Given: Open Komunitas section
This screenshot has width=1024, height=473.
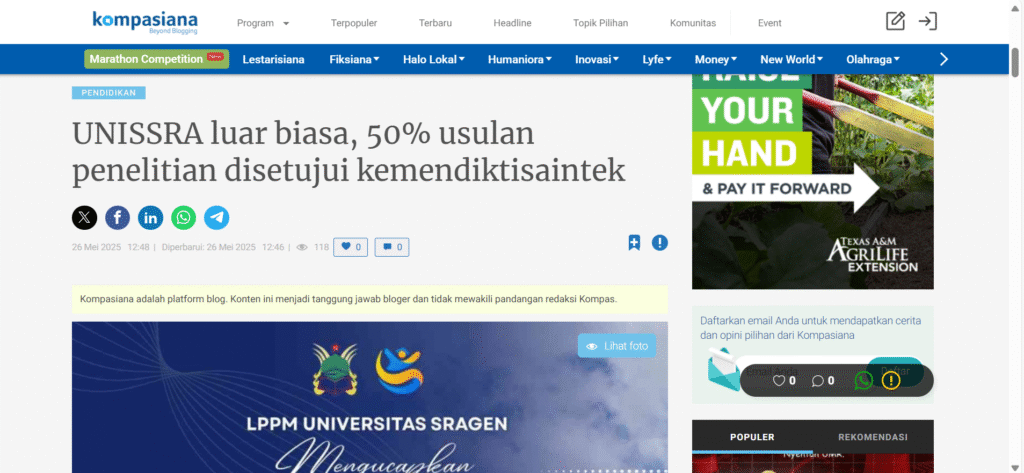Looking at the screenshot, I should (693, 23).
